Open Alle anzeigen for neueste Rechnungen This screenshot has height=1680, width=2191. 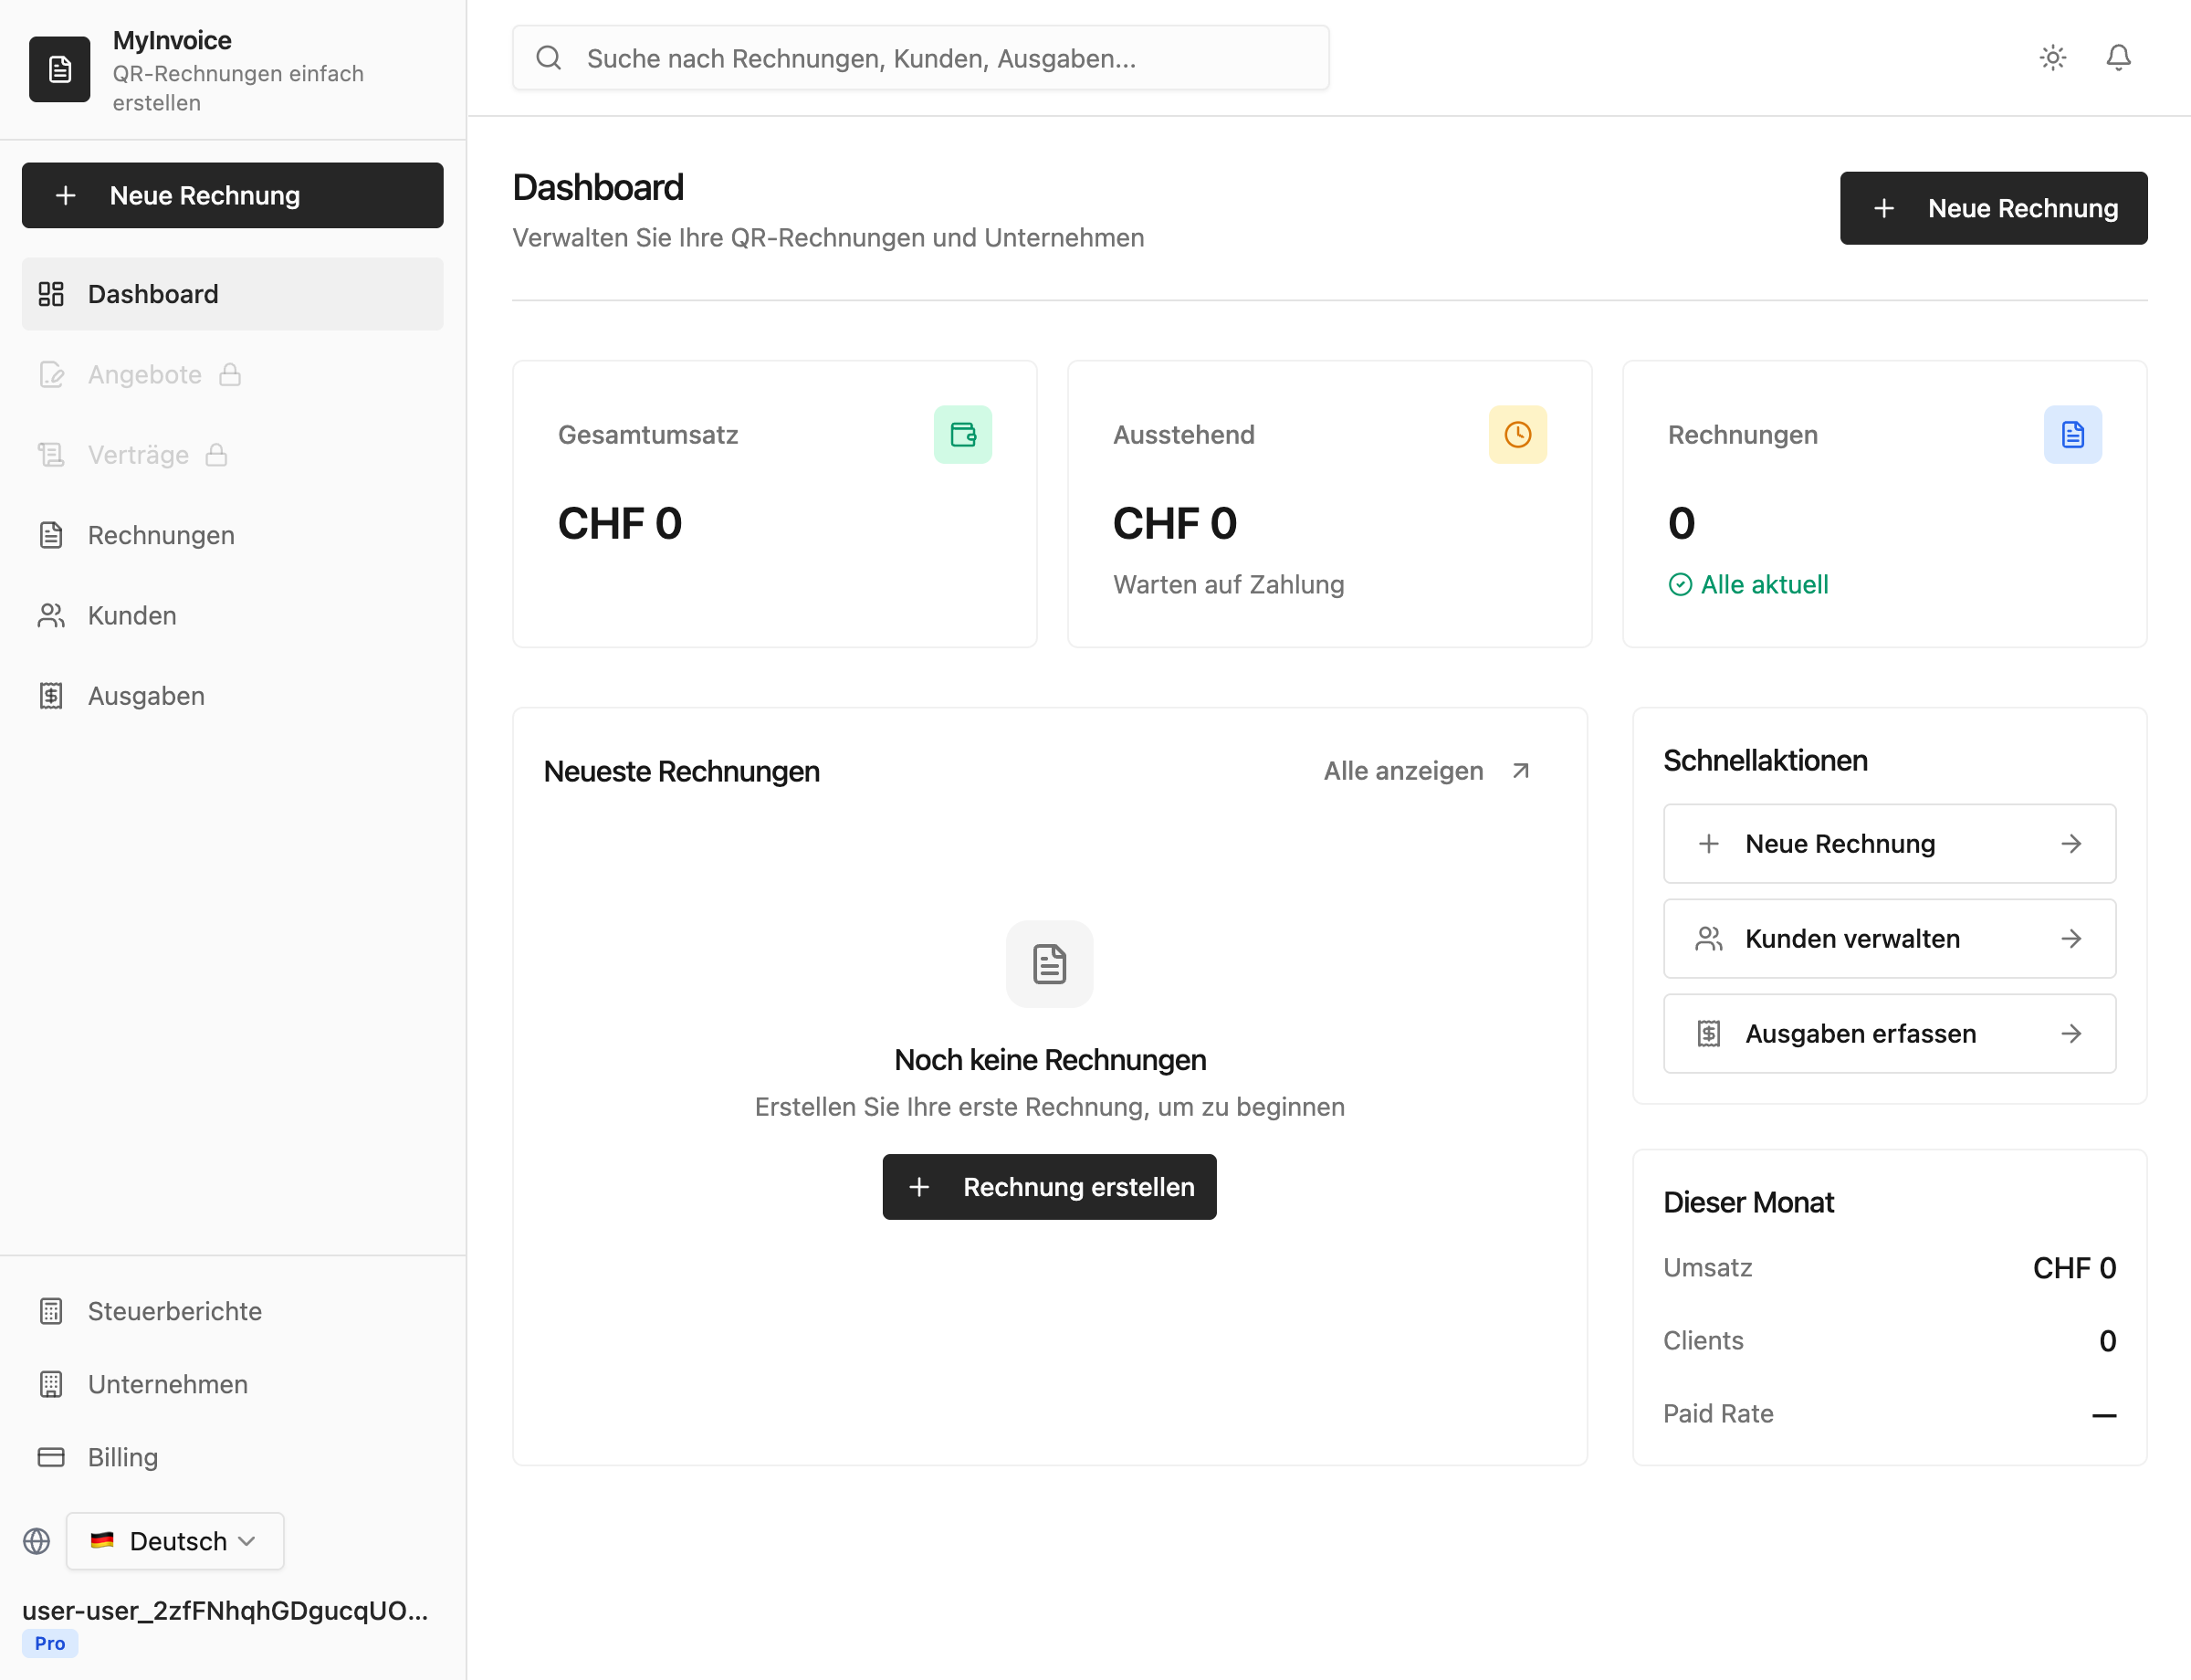(1404, 770)
